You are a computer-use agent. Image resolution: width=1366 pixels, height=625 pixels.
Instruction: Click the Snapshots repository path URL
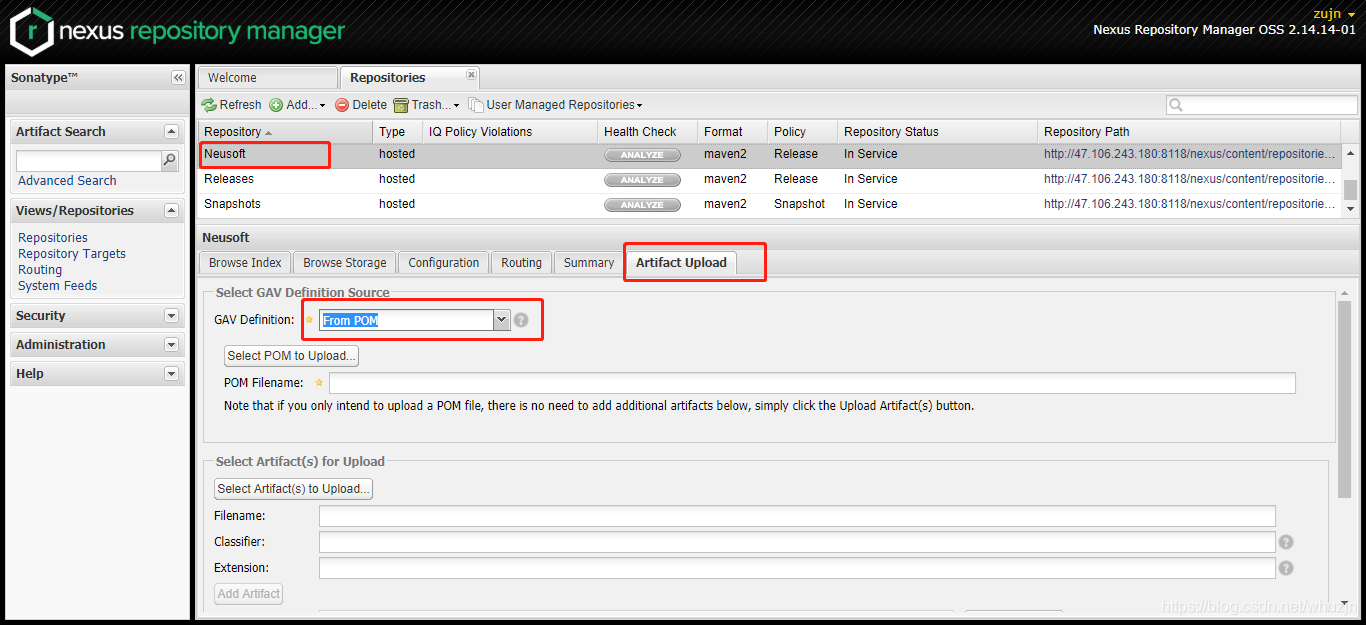pyautogui.click(x=1189, y=204)
